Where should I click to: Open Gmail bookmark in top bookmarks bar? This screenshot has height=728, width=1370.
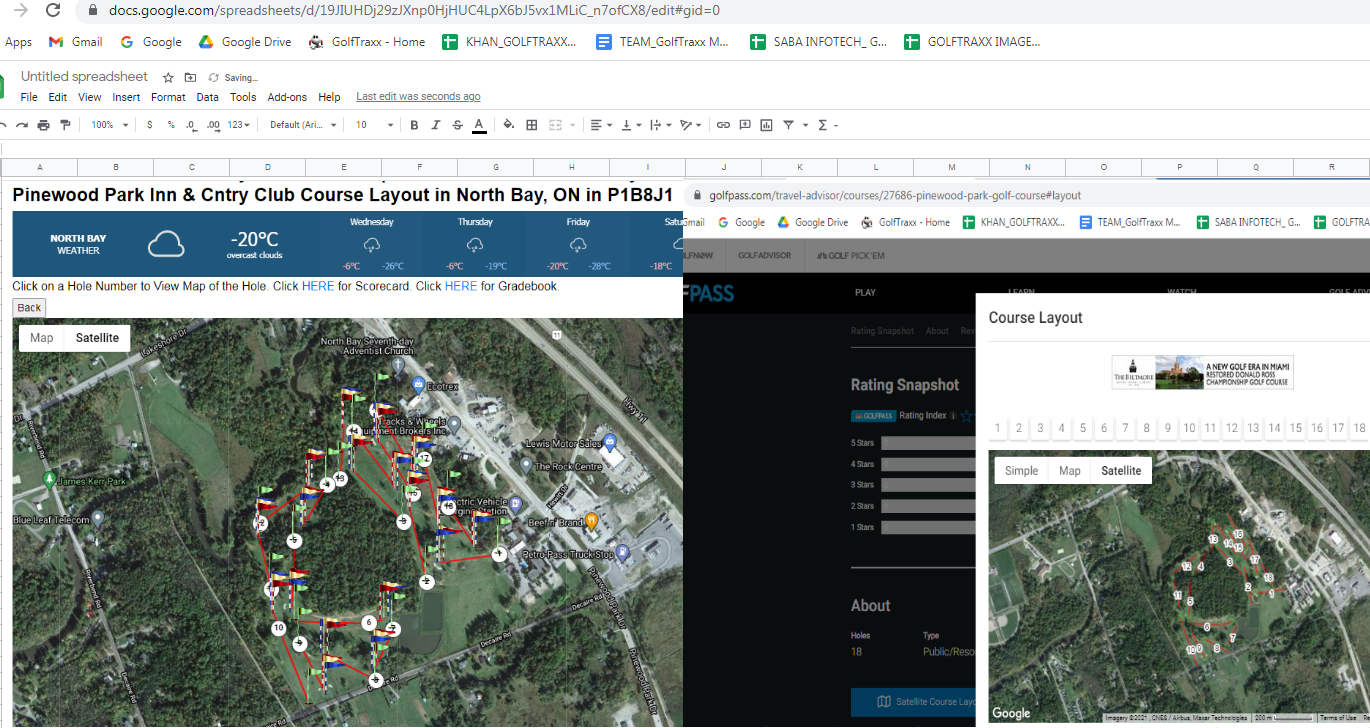pos(76,42)
